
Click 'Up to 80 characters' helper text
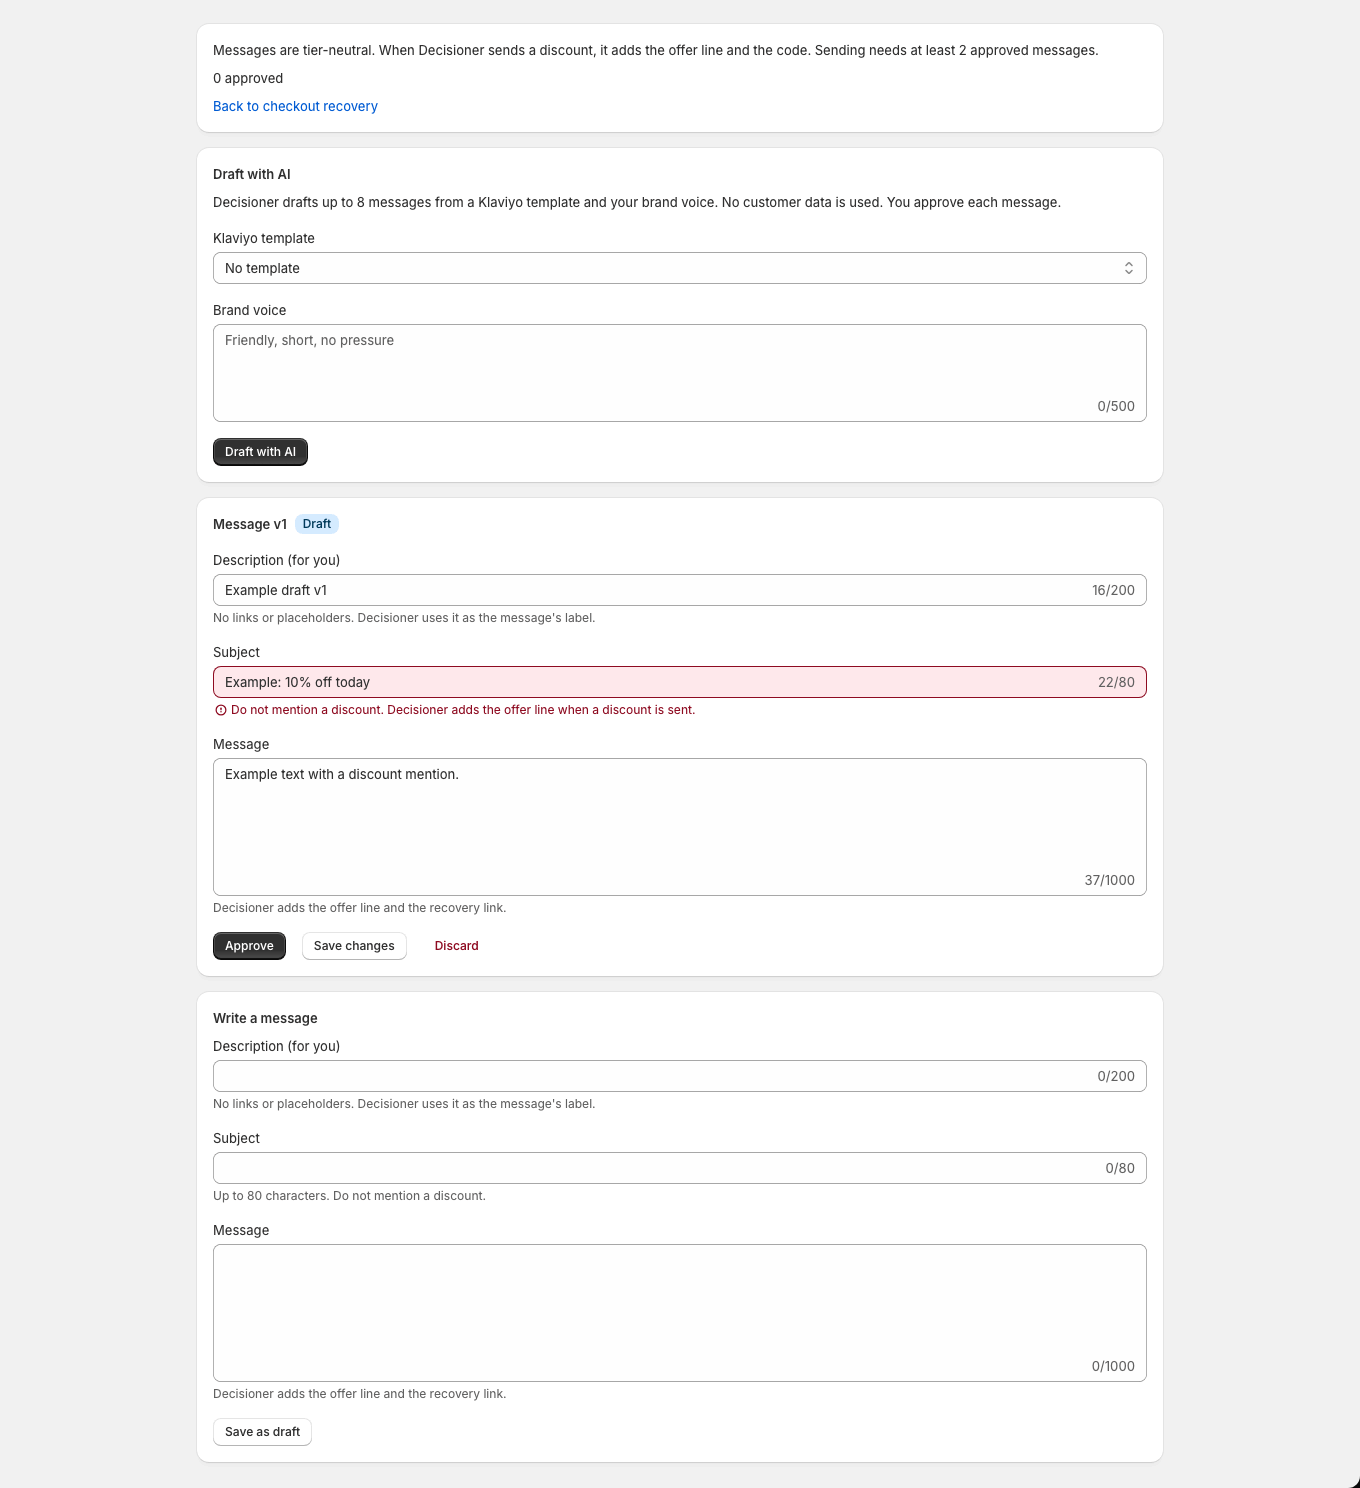(349, 1196)
